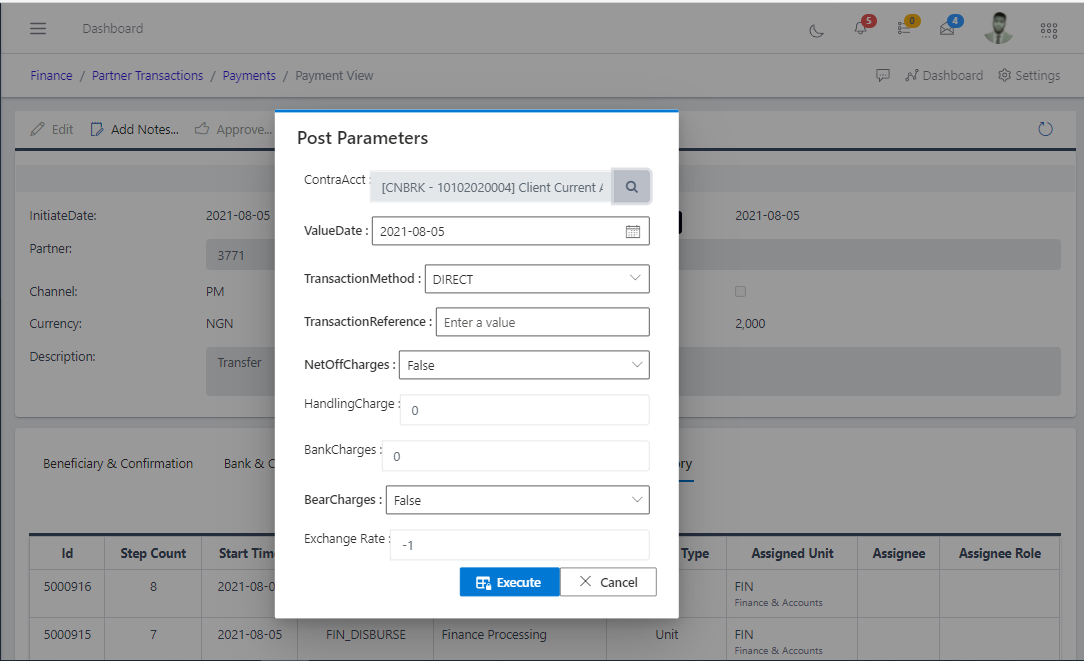Open the ContraAcct account search magnifier
Screen dimensions: 1084x661
click(631, 186)
